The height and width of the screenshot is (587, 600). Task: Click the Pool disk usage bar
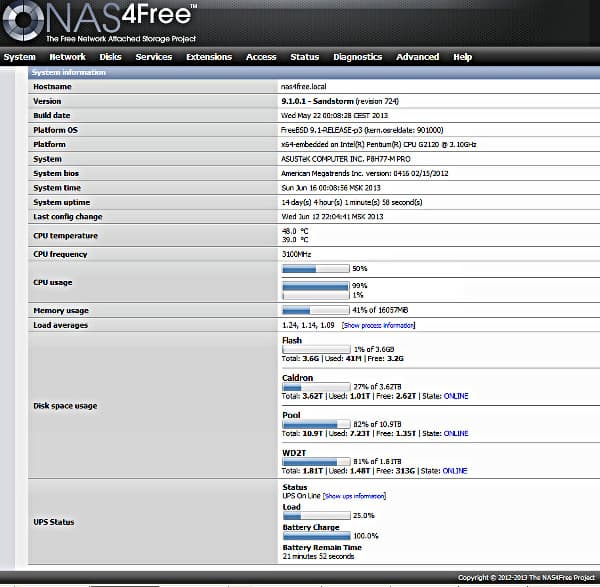click(x=316, y=424)
